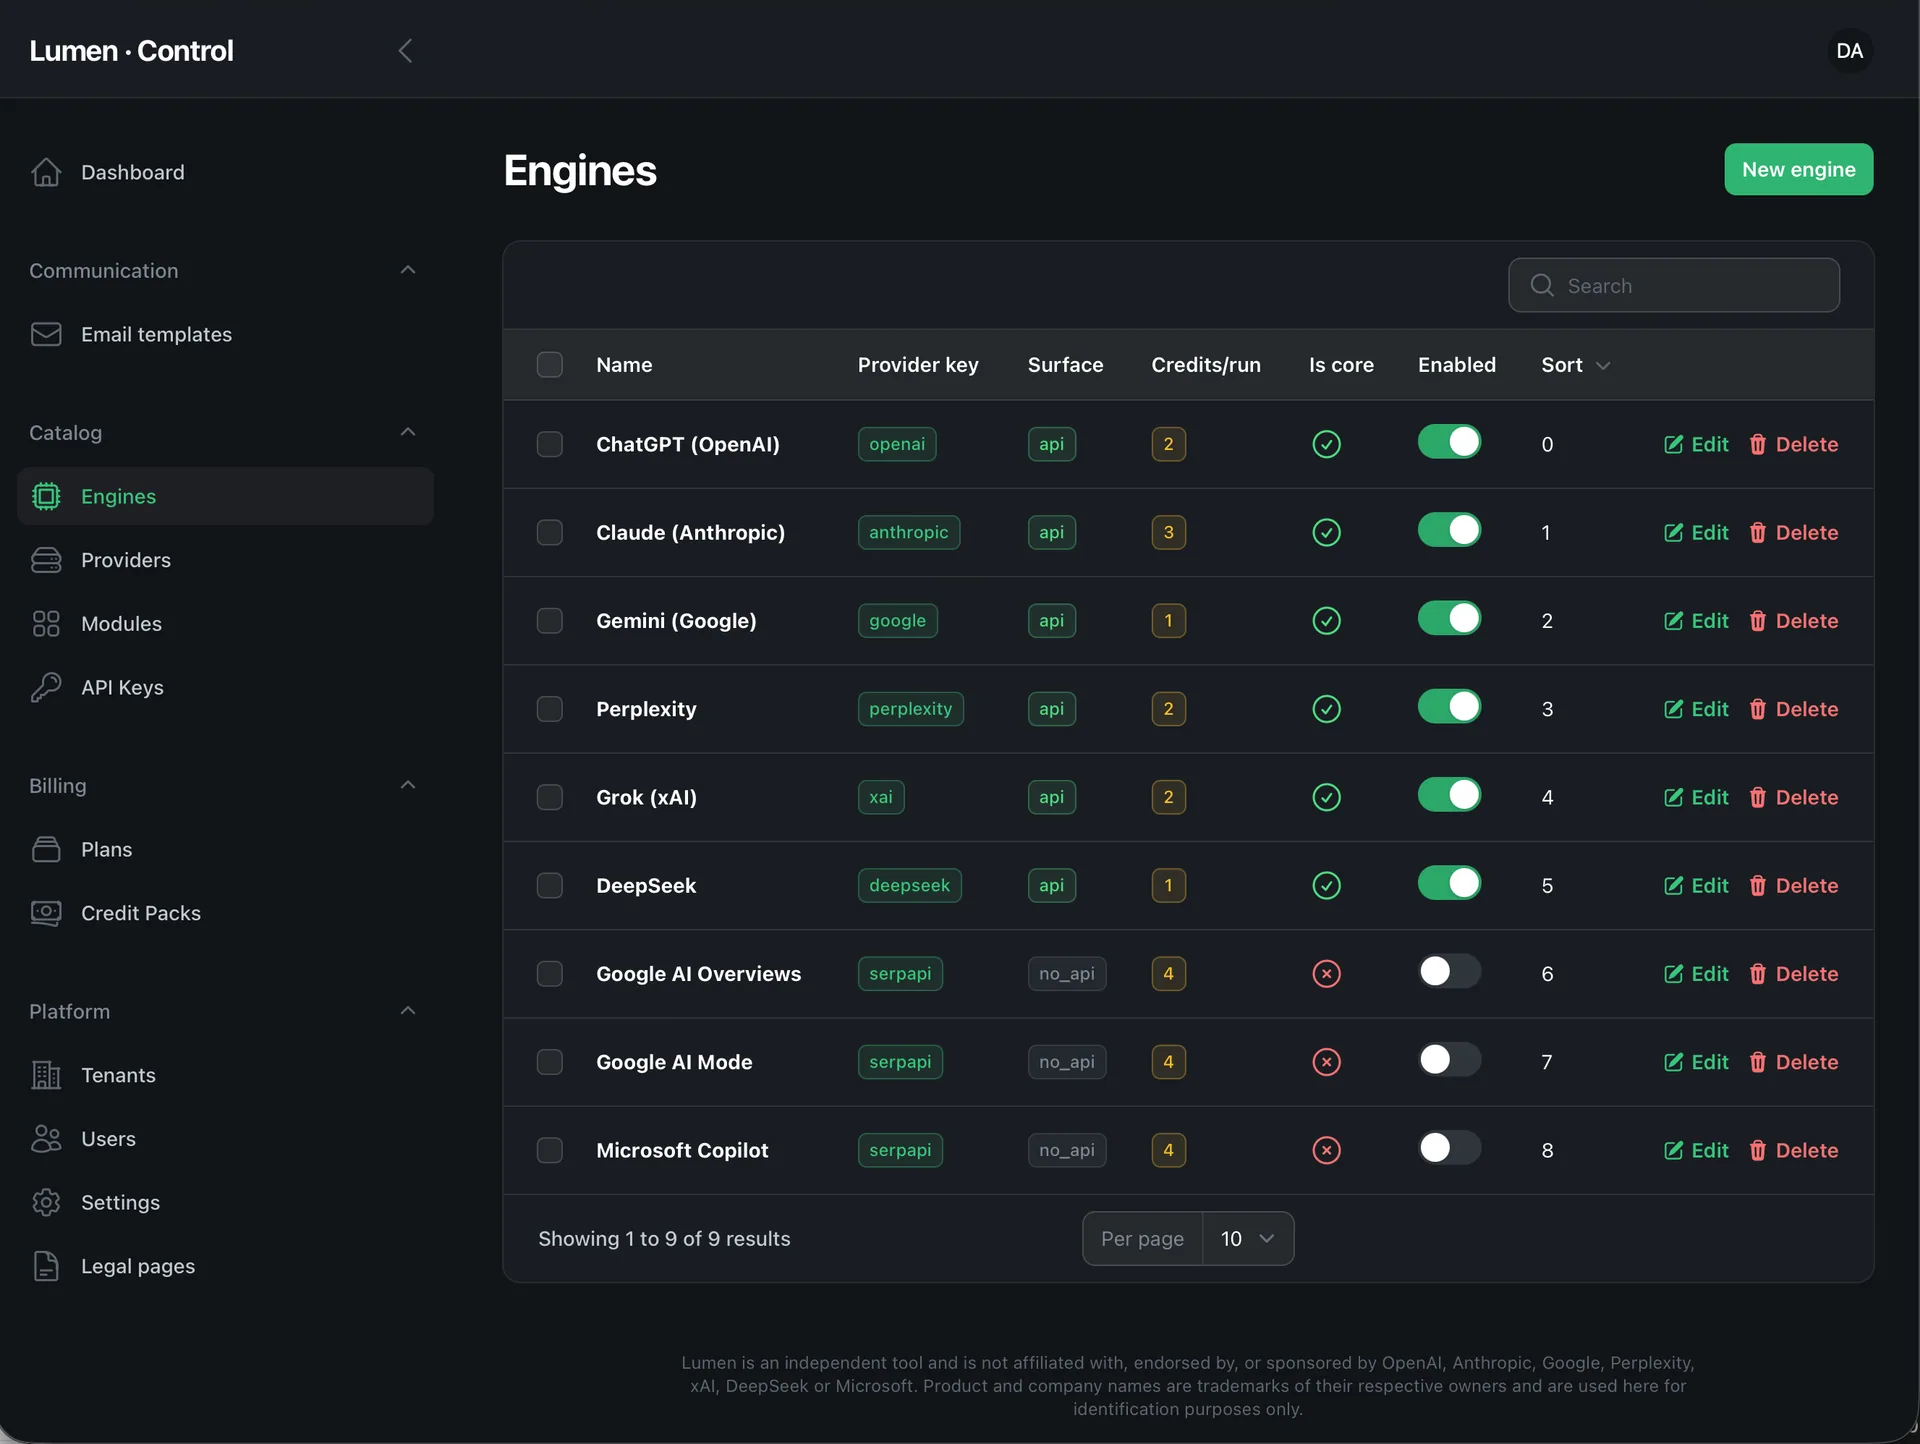Click the magnifier icon in Search box
Screen dimensions: 1920x1444
click(1542, 286)
